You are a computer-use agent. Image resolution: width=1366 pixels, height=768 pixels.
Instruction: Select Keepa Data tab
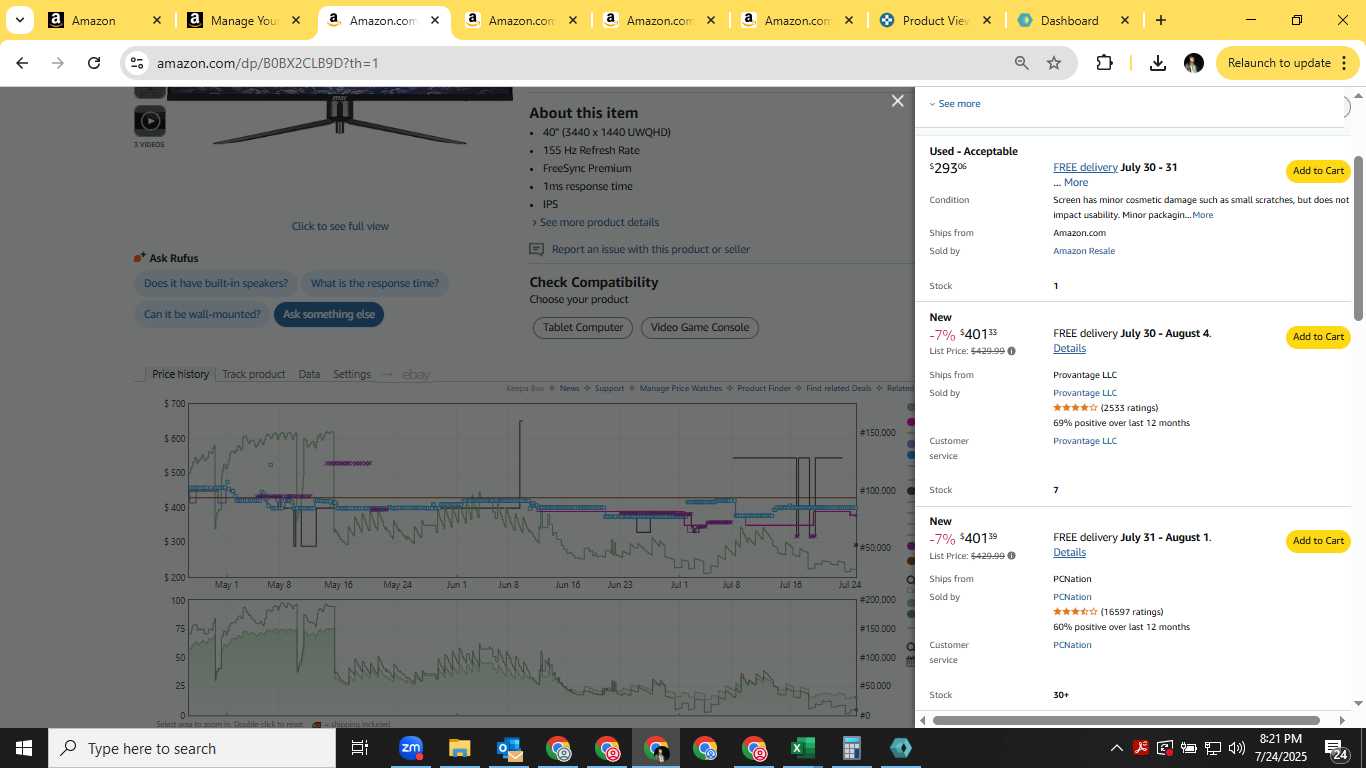(x=309, y=374)
